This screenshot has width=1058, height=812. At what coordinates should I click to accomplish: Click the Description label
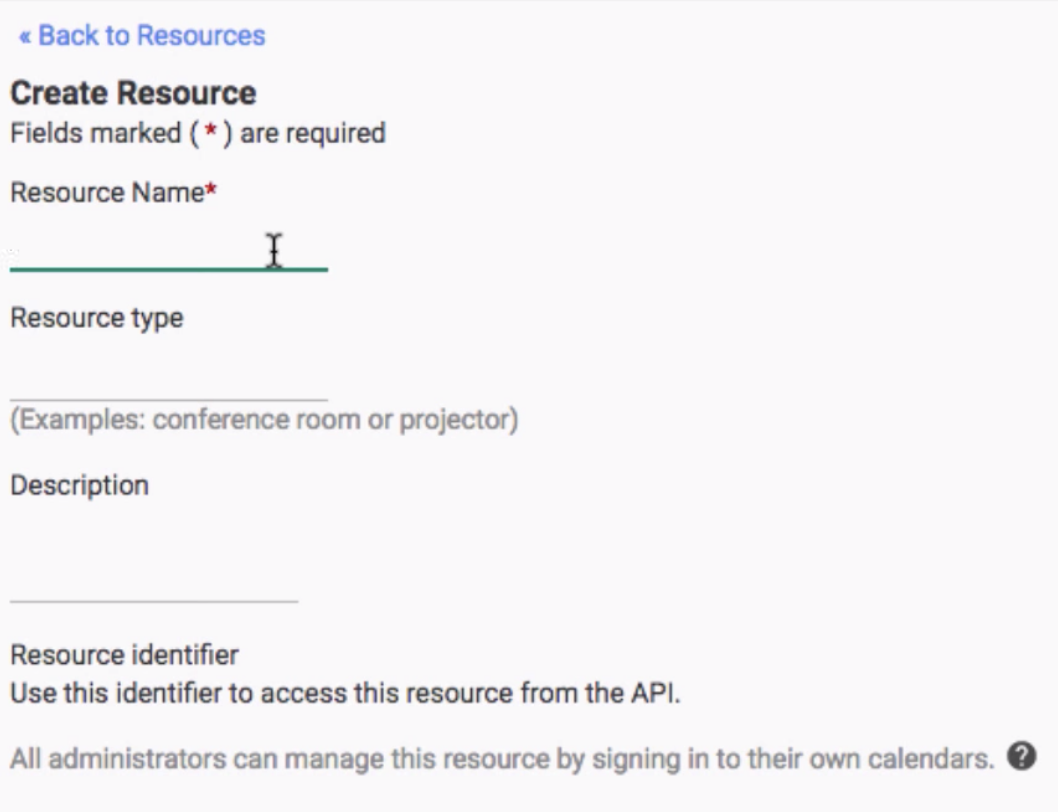pyautogui.click(x=79, y=485)
